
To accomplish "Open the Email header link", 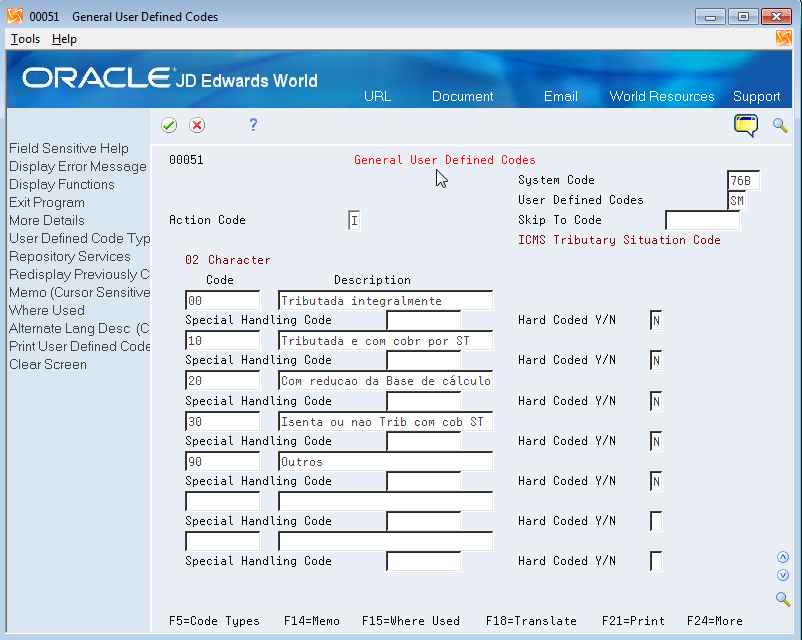I will pyautogui.click(x=561, y=96).
